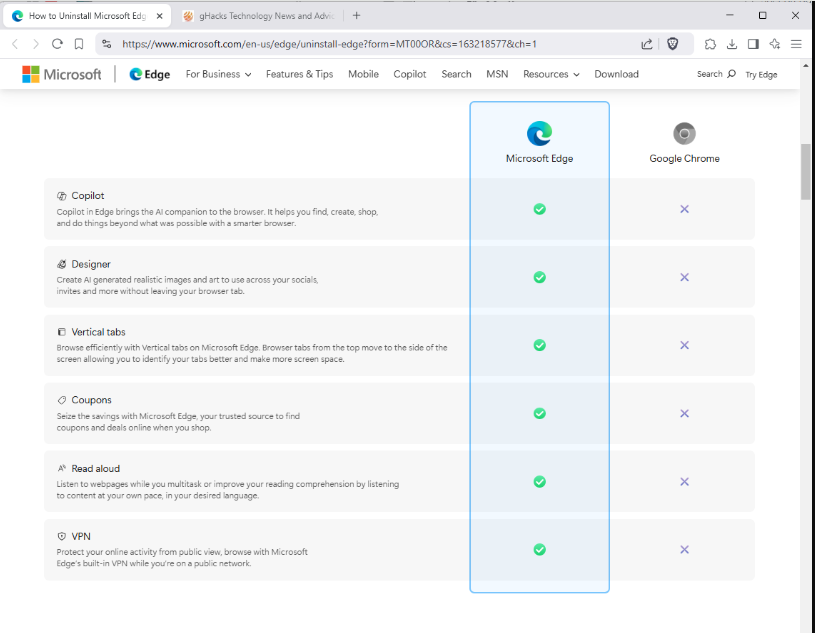This screenshot has height=633, width=815.
Task: Toggle the browser sidebar panel icon
Action: coord(753,44)
